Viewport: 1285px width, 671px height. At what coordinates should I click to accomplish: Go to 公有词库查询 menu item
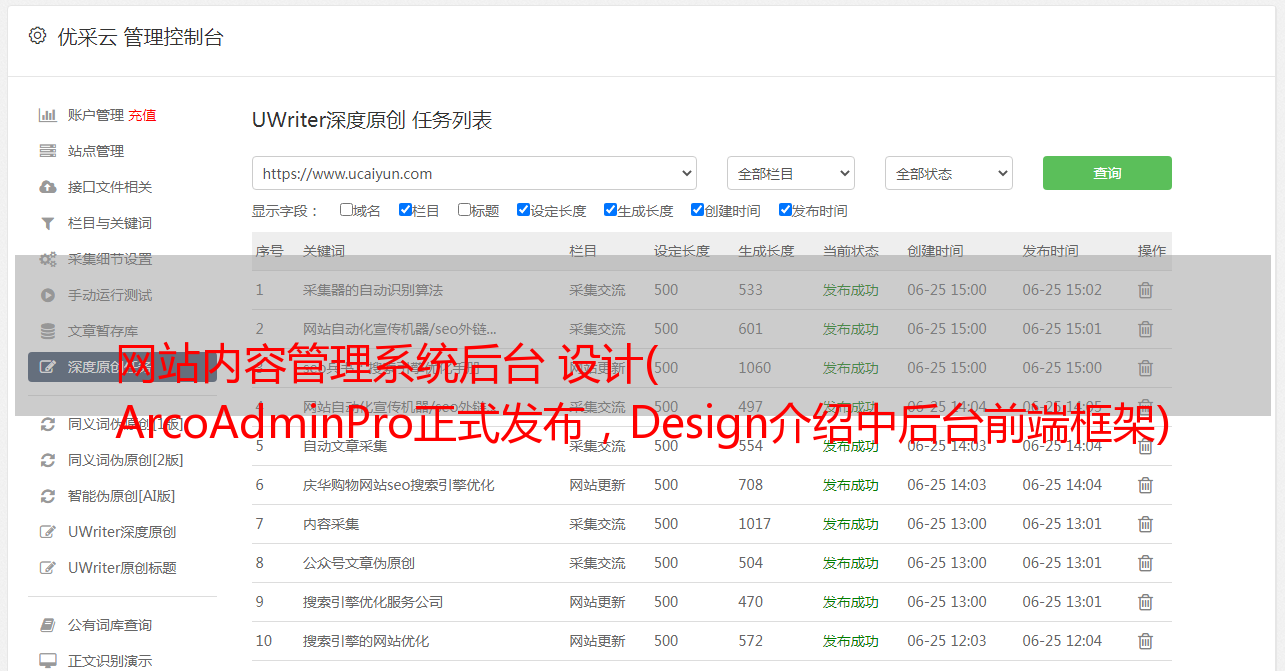(110, 625)
